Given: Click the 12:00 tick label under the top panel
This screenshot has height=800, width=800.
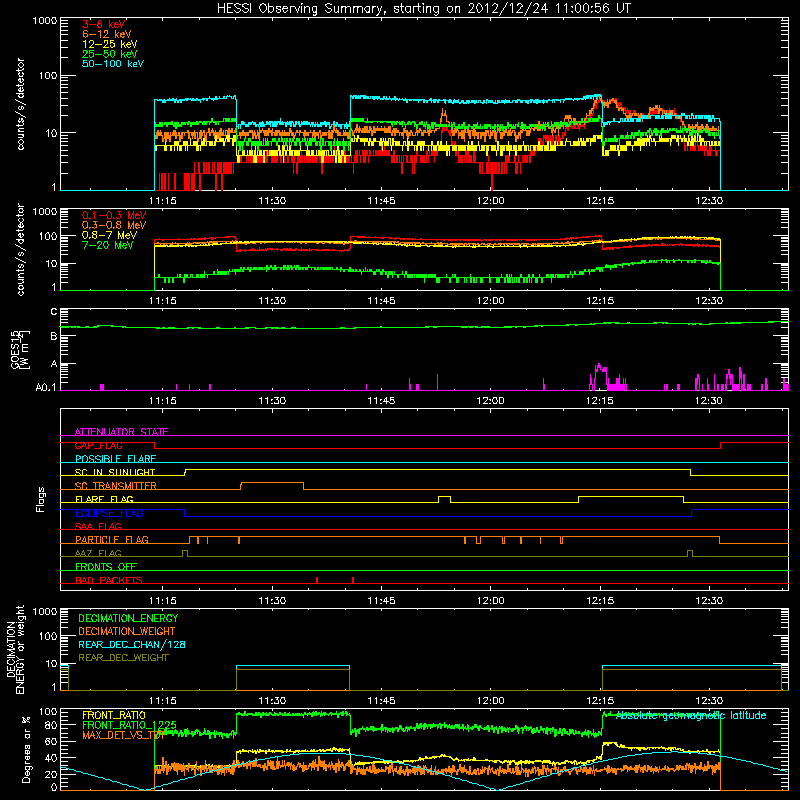Looking at the screenshot, I should tap(490, 201).
